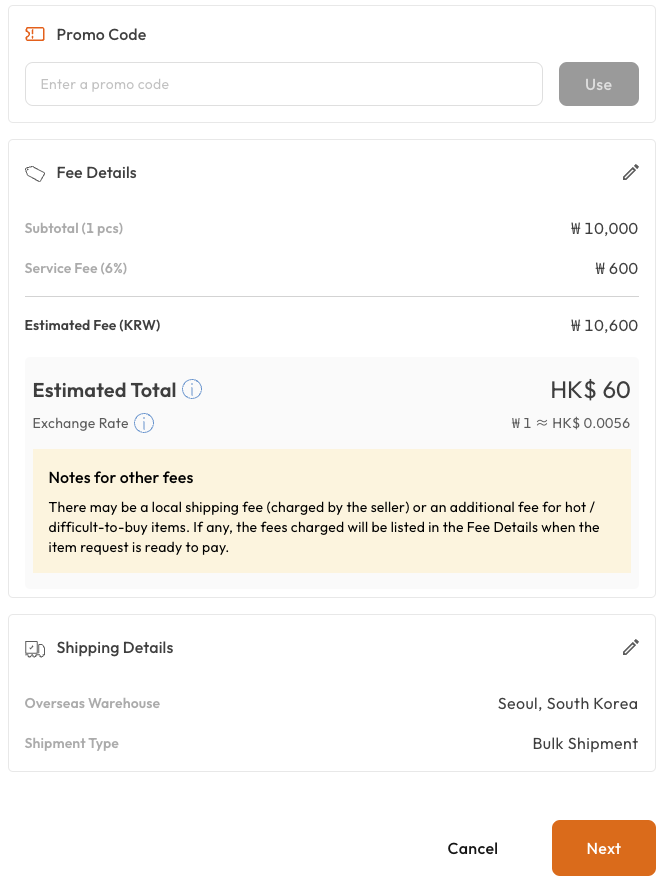Click the Seoul, South Korea warehouse value
This screenshot has width=665, height=886.
pos(567,703)
